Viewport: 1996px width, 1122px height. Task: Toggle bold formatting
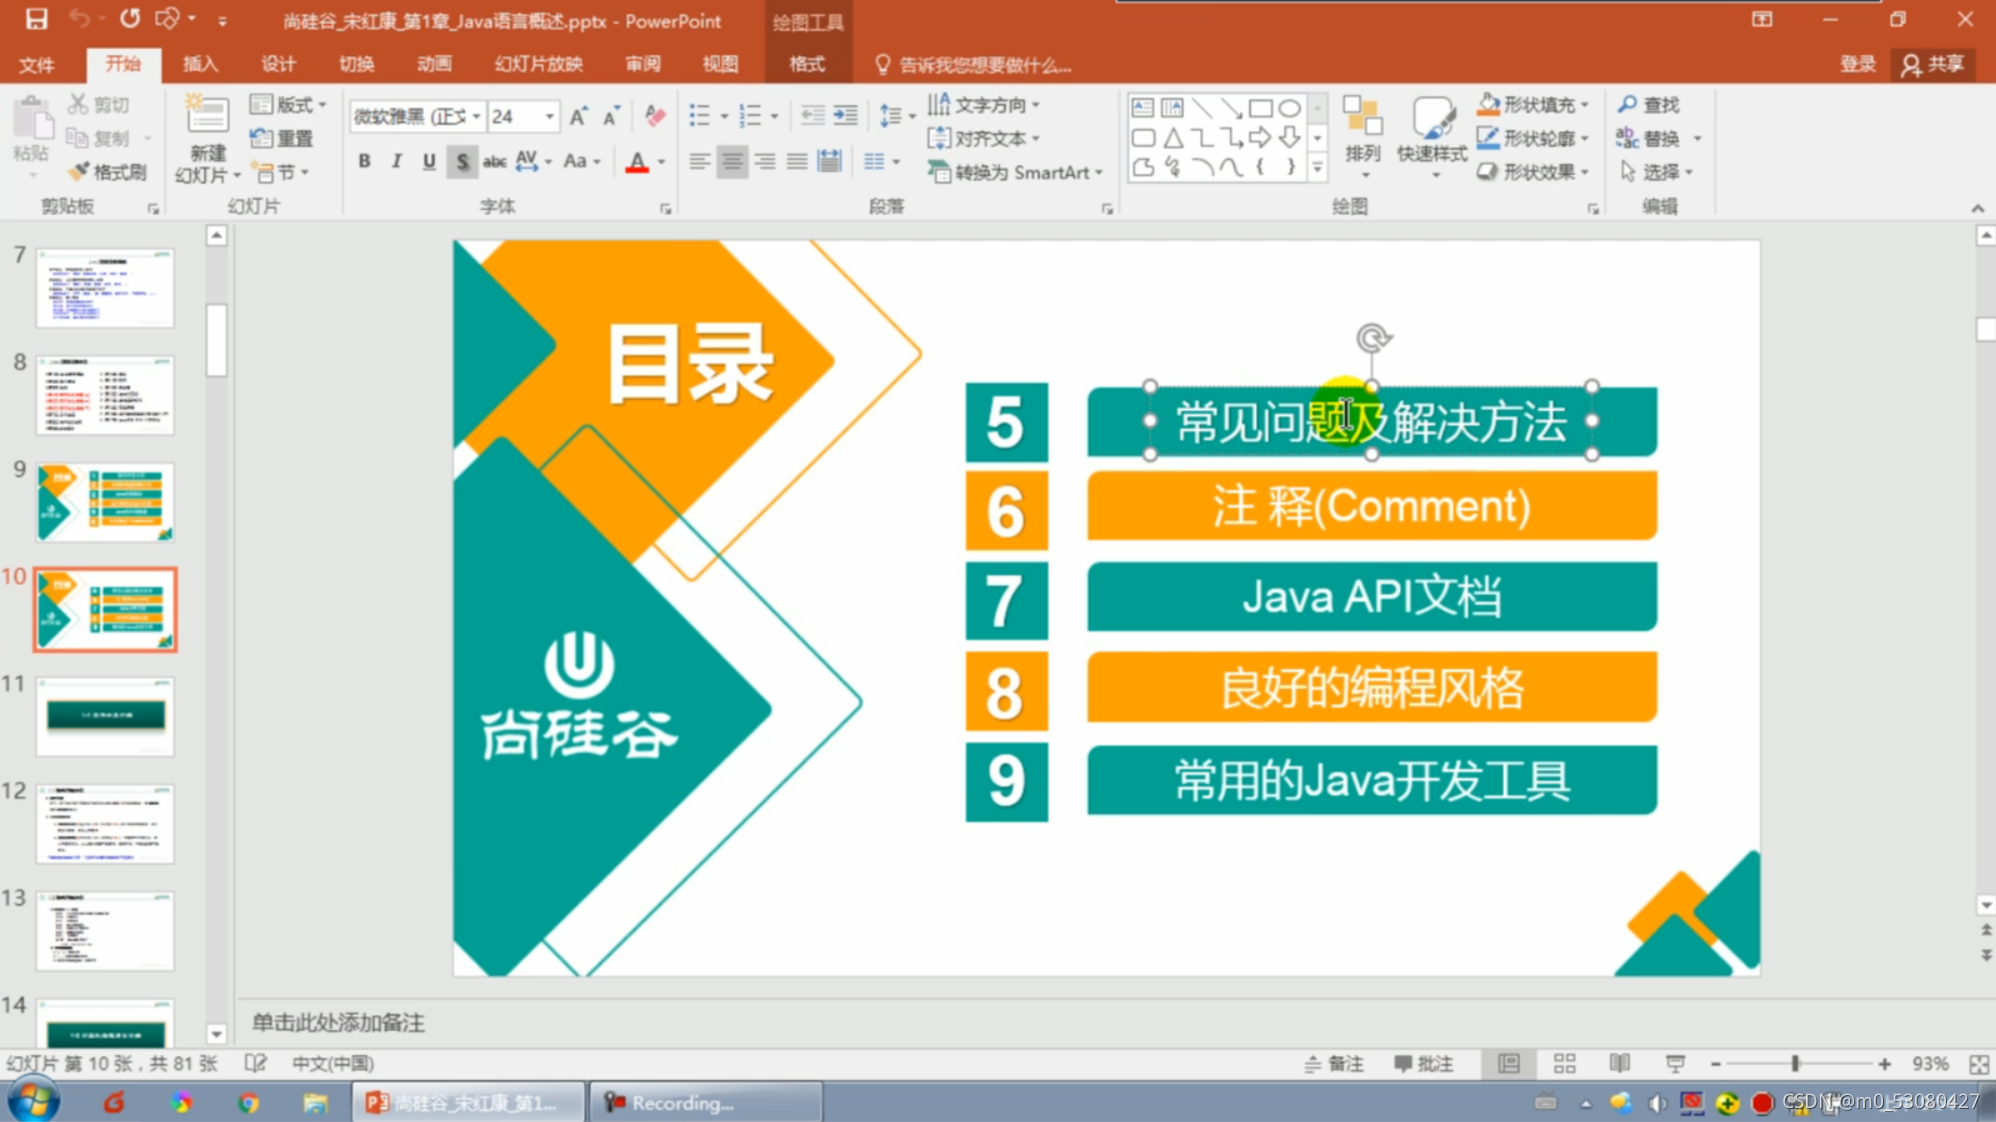[x=364, y=161]
